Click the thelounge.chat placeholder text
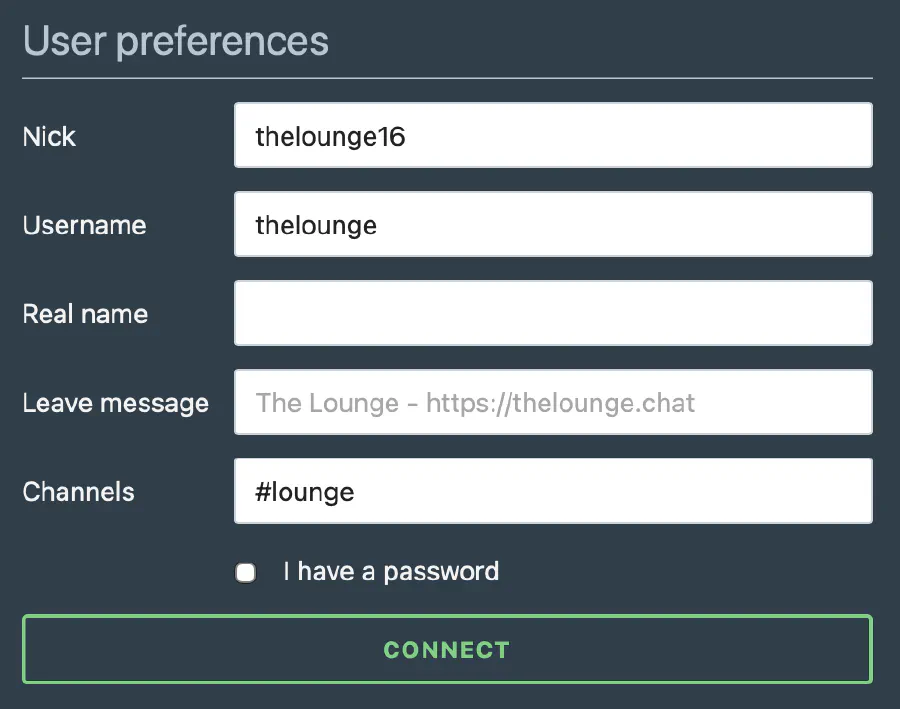The height and width of the screenshot is (709, 900). [475, 403]
